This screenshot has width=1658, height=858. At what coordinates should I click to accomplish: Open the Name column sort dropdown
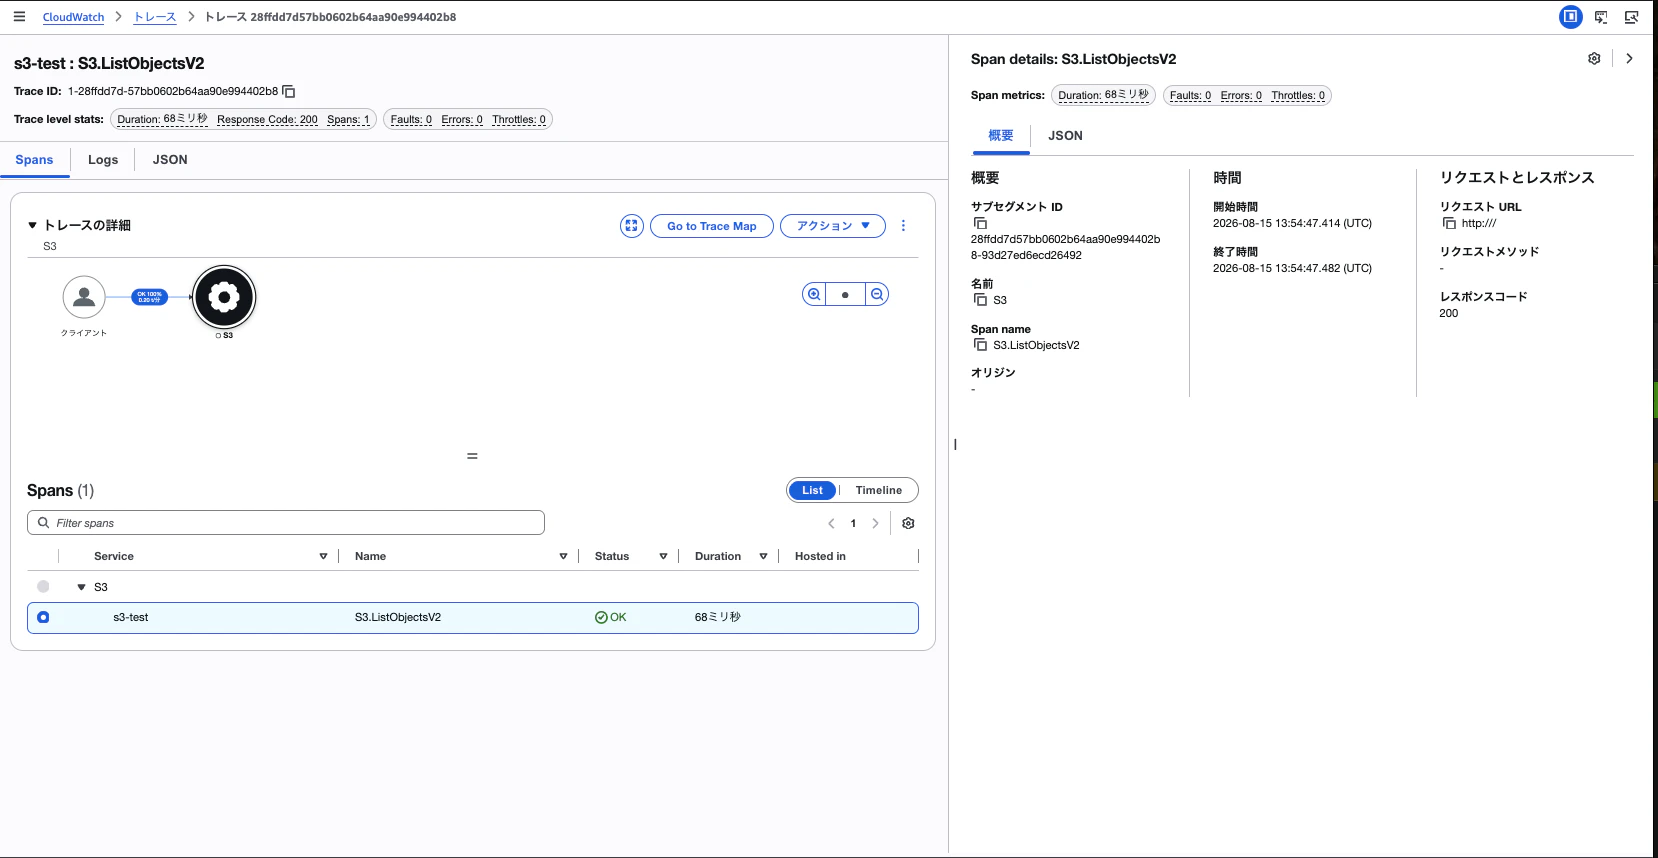click(563, 556)
